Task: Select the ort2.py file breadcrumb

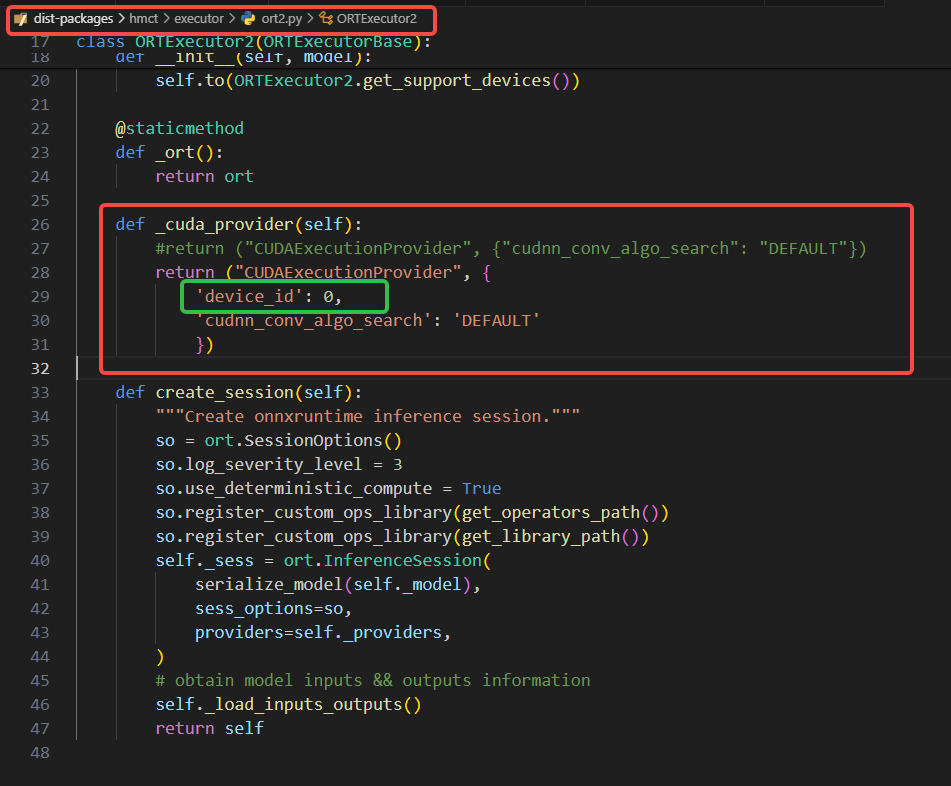Action: (x=280, y=19)
